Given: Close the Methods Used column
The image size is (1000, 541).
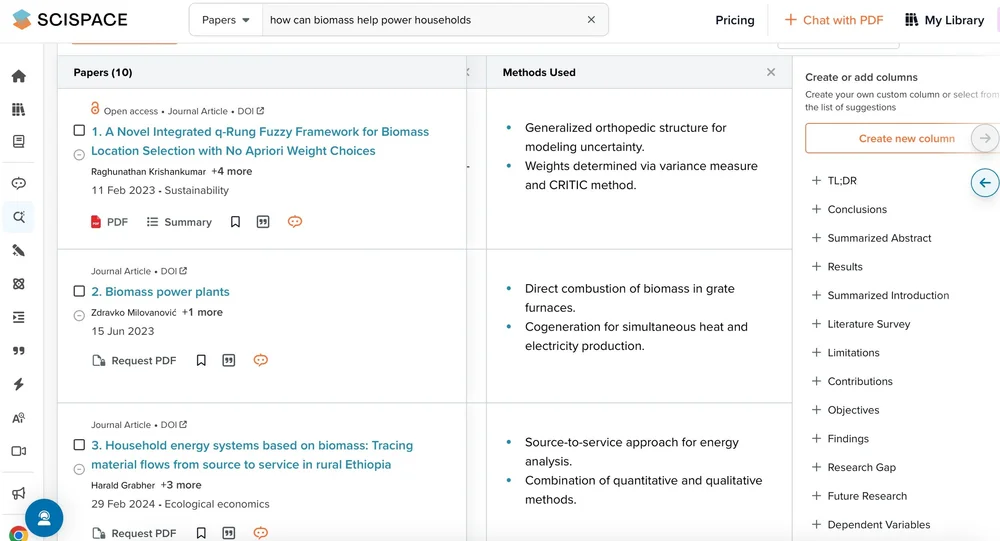Looking at the screenshot, I should coord(771,72).
